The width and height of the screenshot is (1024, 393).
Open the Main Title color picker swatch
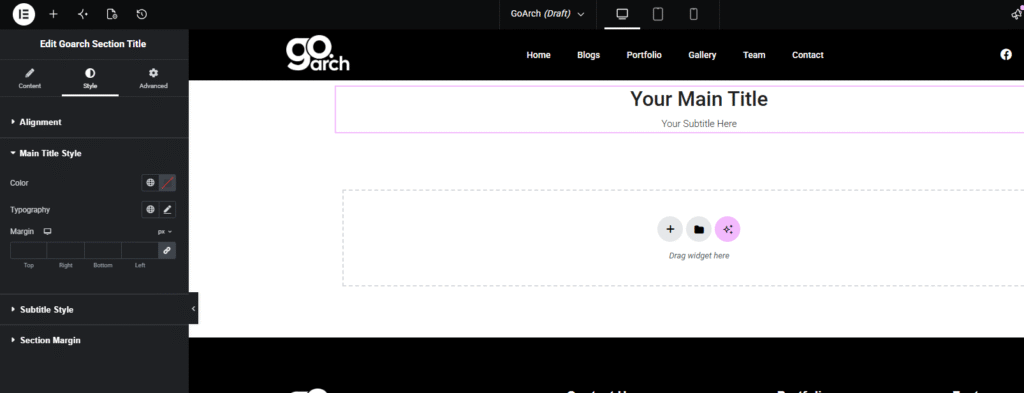[167, 183]
